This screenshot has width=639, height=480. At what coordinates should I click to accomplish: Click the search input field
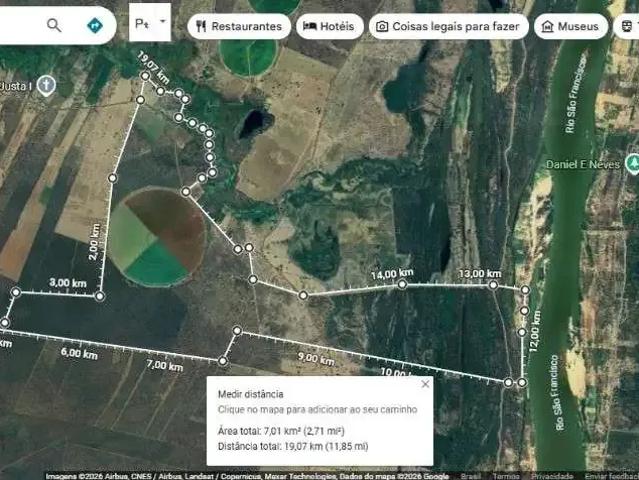coord(20,25)
